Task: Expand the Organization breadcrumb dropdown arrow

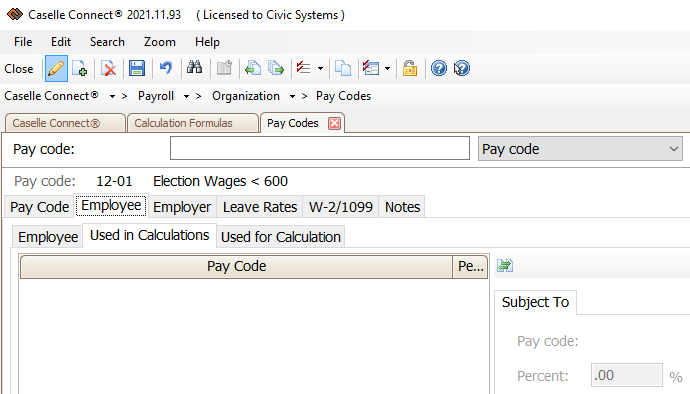Action: pos(292,96)
